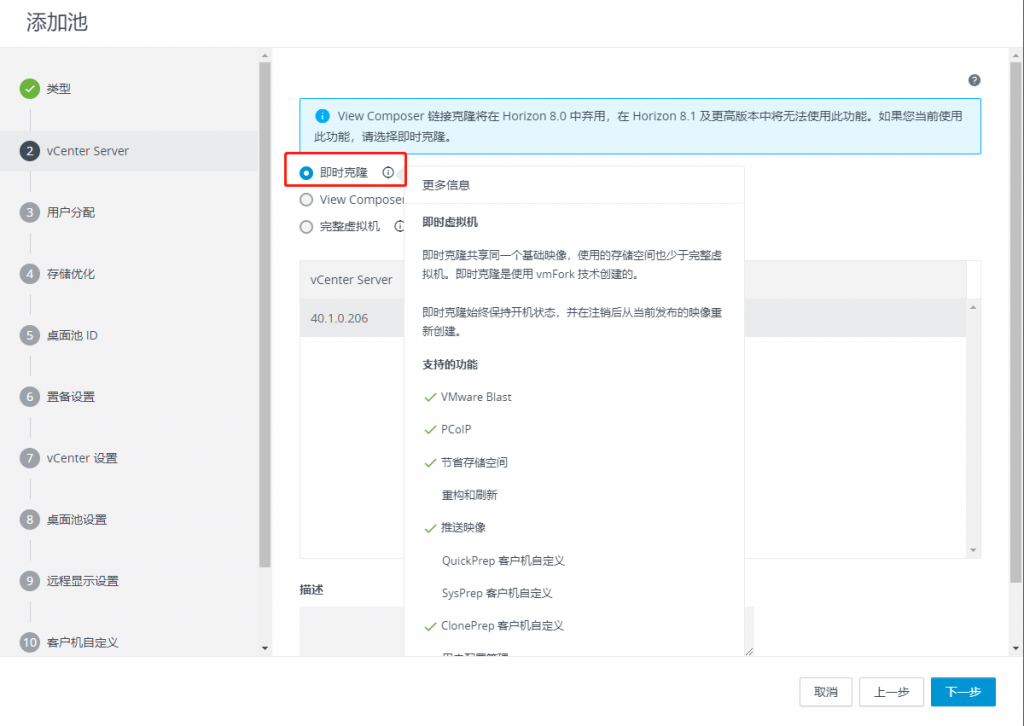
Task: Click into the 描述 text area
Action: click(x=526, y=631)
